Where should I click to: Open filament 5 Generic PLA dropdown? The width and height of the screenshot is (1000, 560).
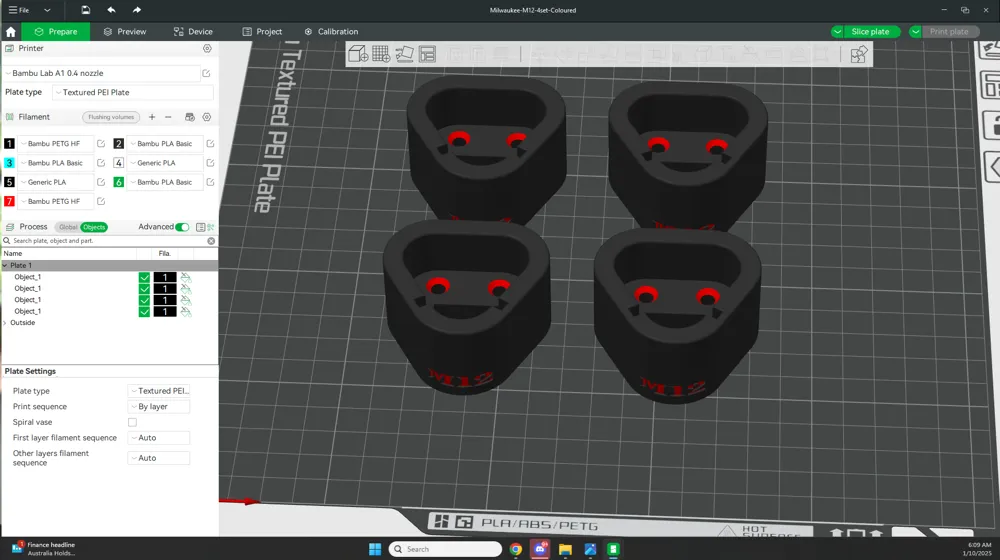(x=56, y=182)
